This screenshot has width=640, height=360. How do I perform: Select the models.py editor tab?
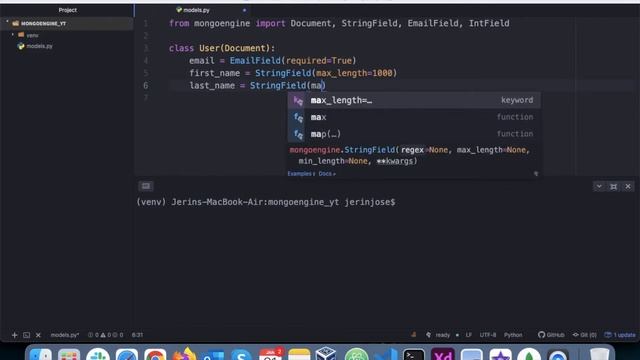196,10
